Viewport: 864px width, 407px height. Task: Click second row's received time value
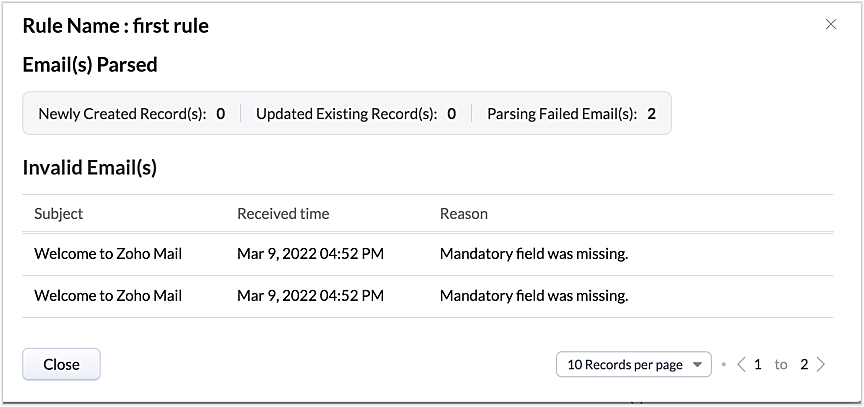310,296
